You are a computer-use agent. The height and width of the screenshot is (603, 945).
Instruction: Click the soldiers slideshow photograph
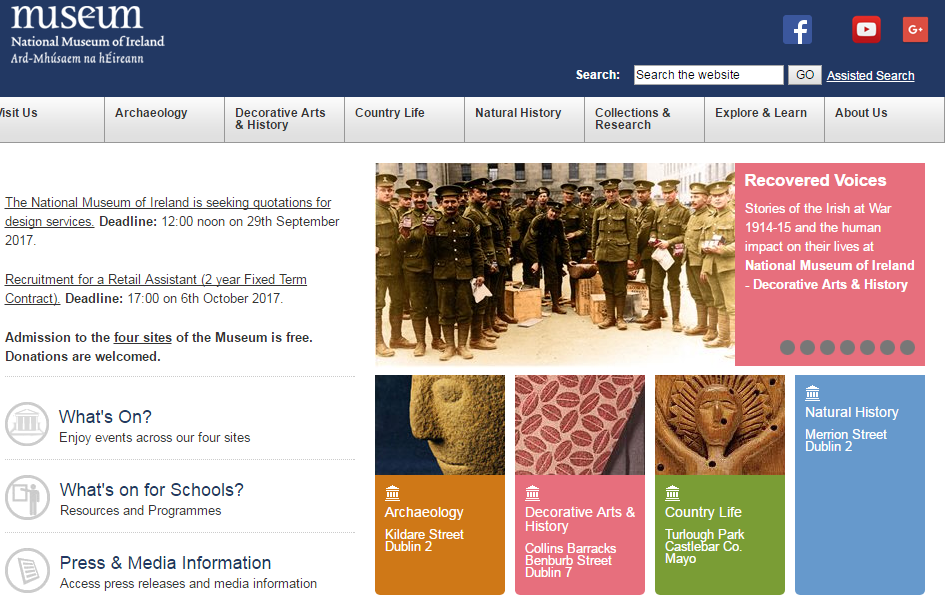[555, 264]
